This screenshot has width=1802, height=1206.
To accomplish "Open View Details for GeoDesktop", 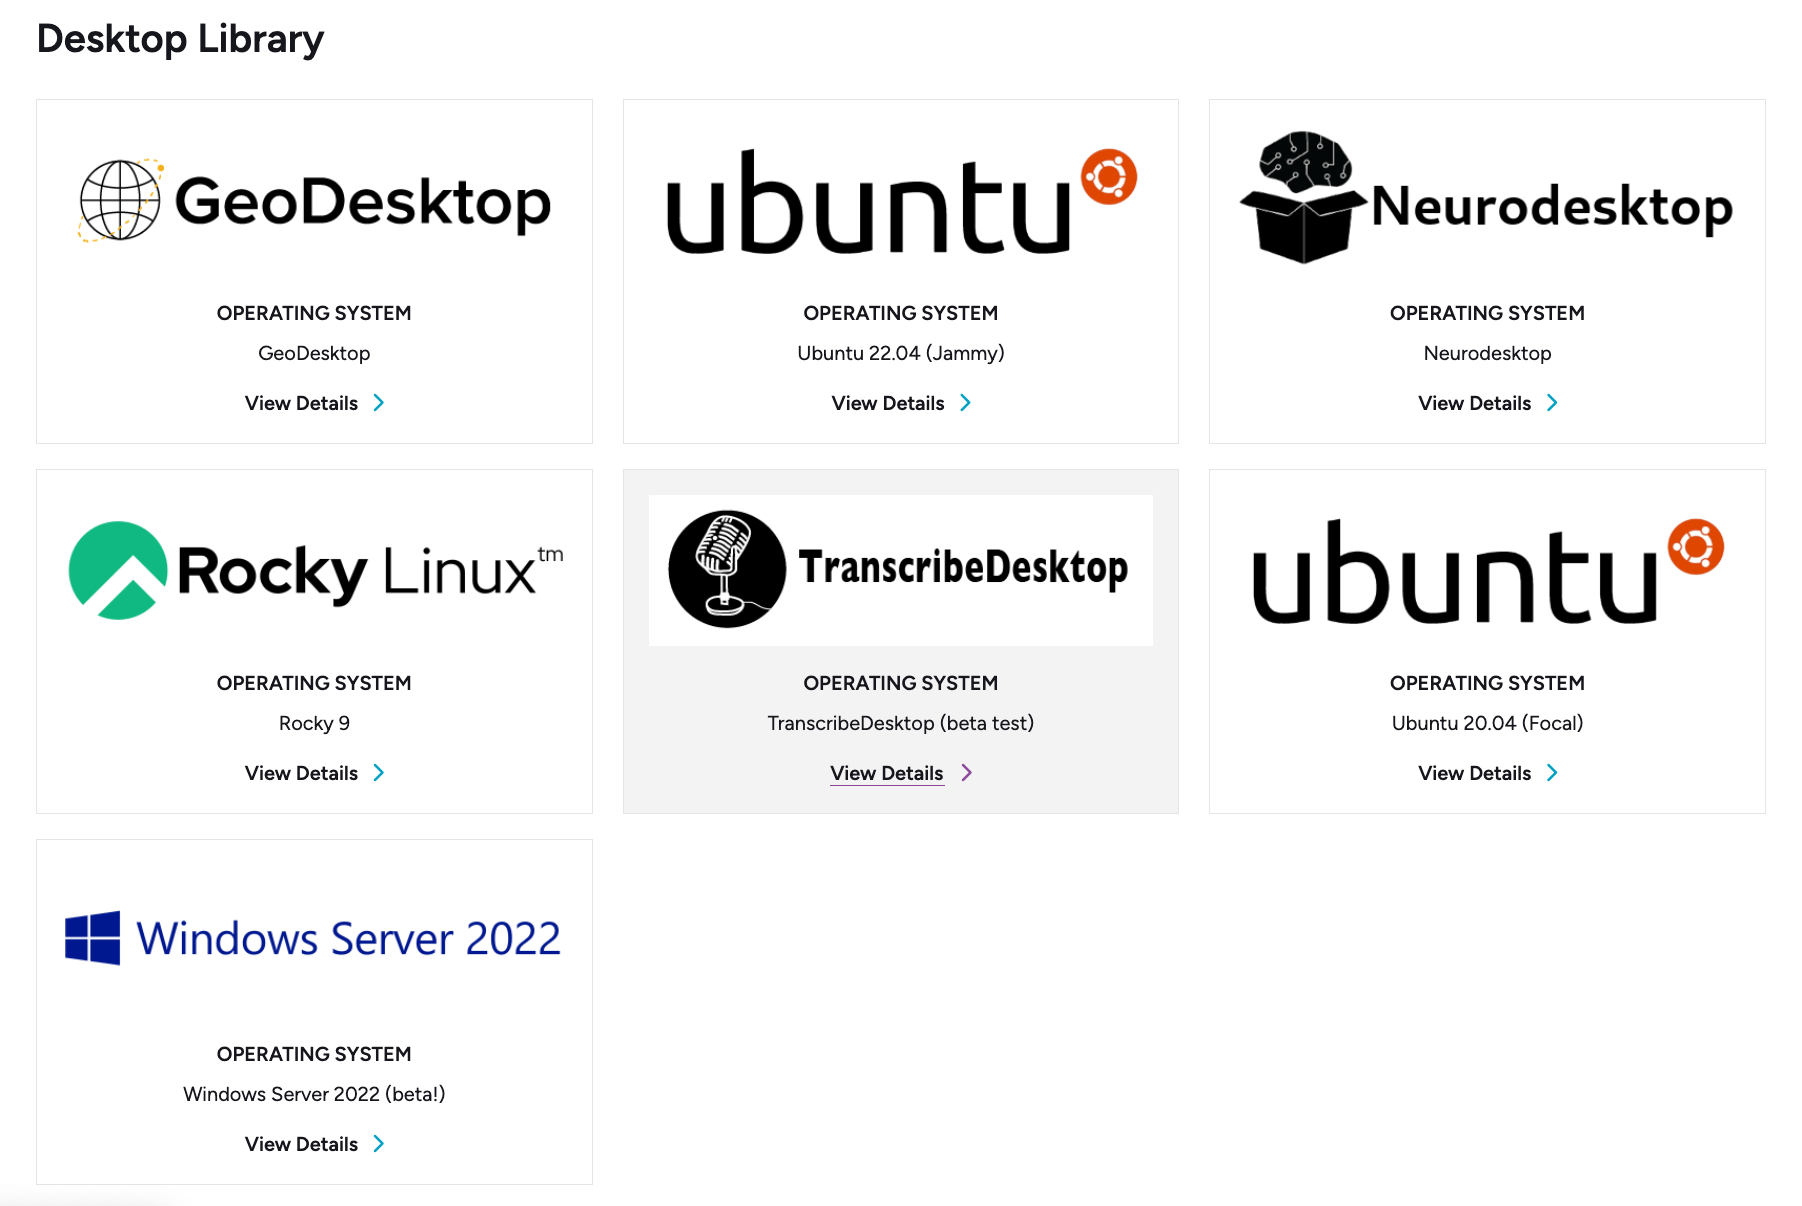I will (x=301, y=403).
